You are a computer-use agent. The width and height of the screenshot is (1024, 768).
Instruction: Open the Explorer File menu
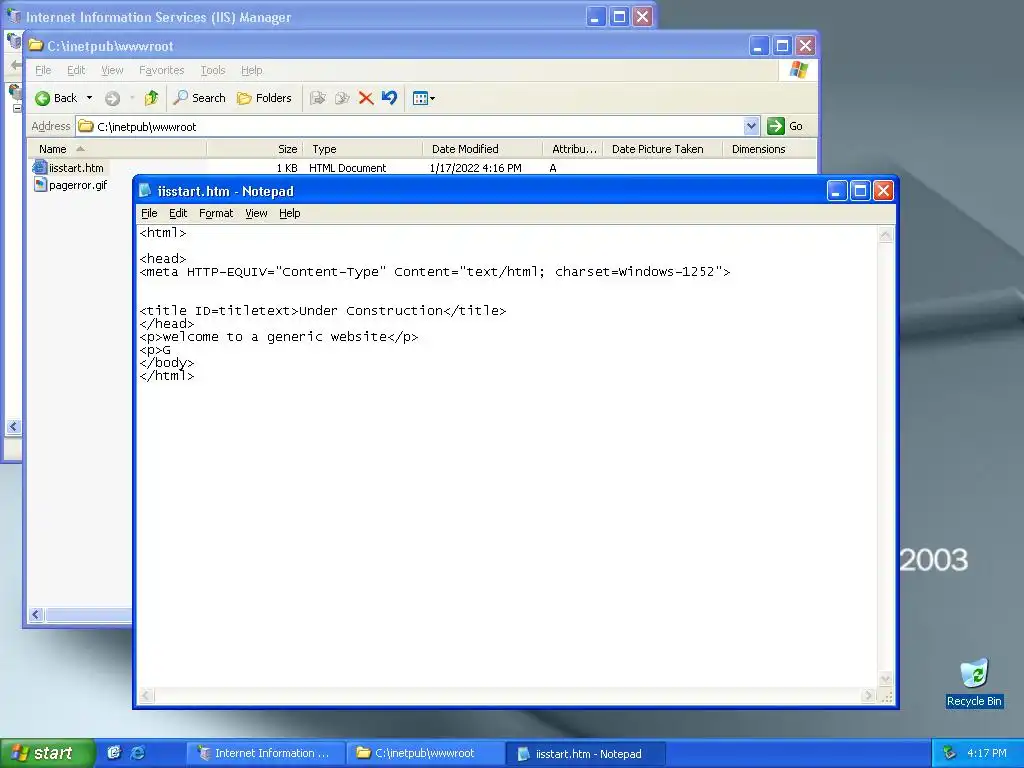pos(43,70)
